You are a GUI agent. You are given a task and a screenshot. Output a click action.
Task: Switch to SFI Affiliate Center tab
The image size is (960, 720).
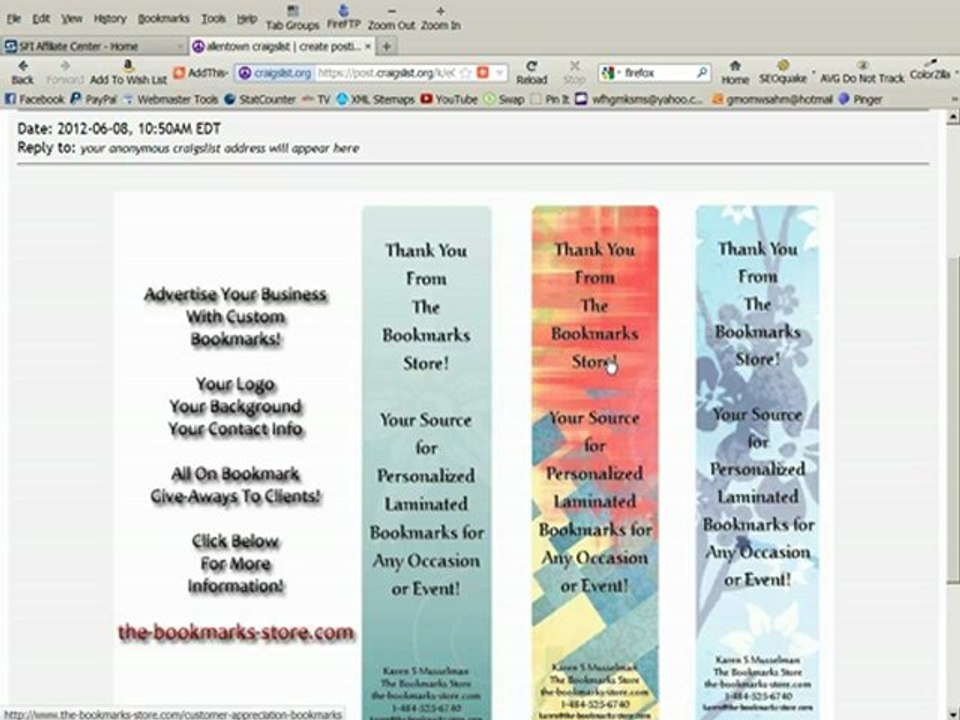pyautogui.click(x=93, y=46)
